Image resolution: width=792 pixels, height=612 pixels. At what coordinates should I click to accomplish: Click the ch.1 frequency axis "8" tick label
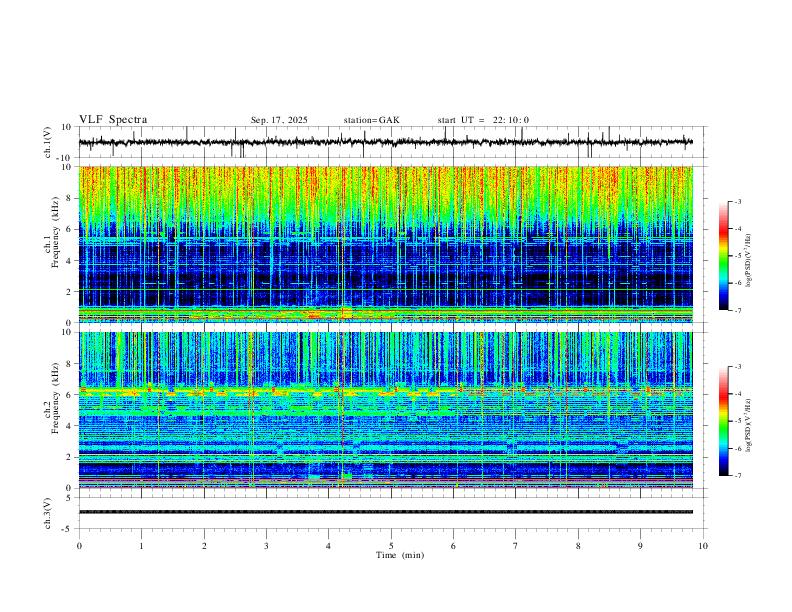(70, 198)
